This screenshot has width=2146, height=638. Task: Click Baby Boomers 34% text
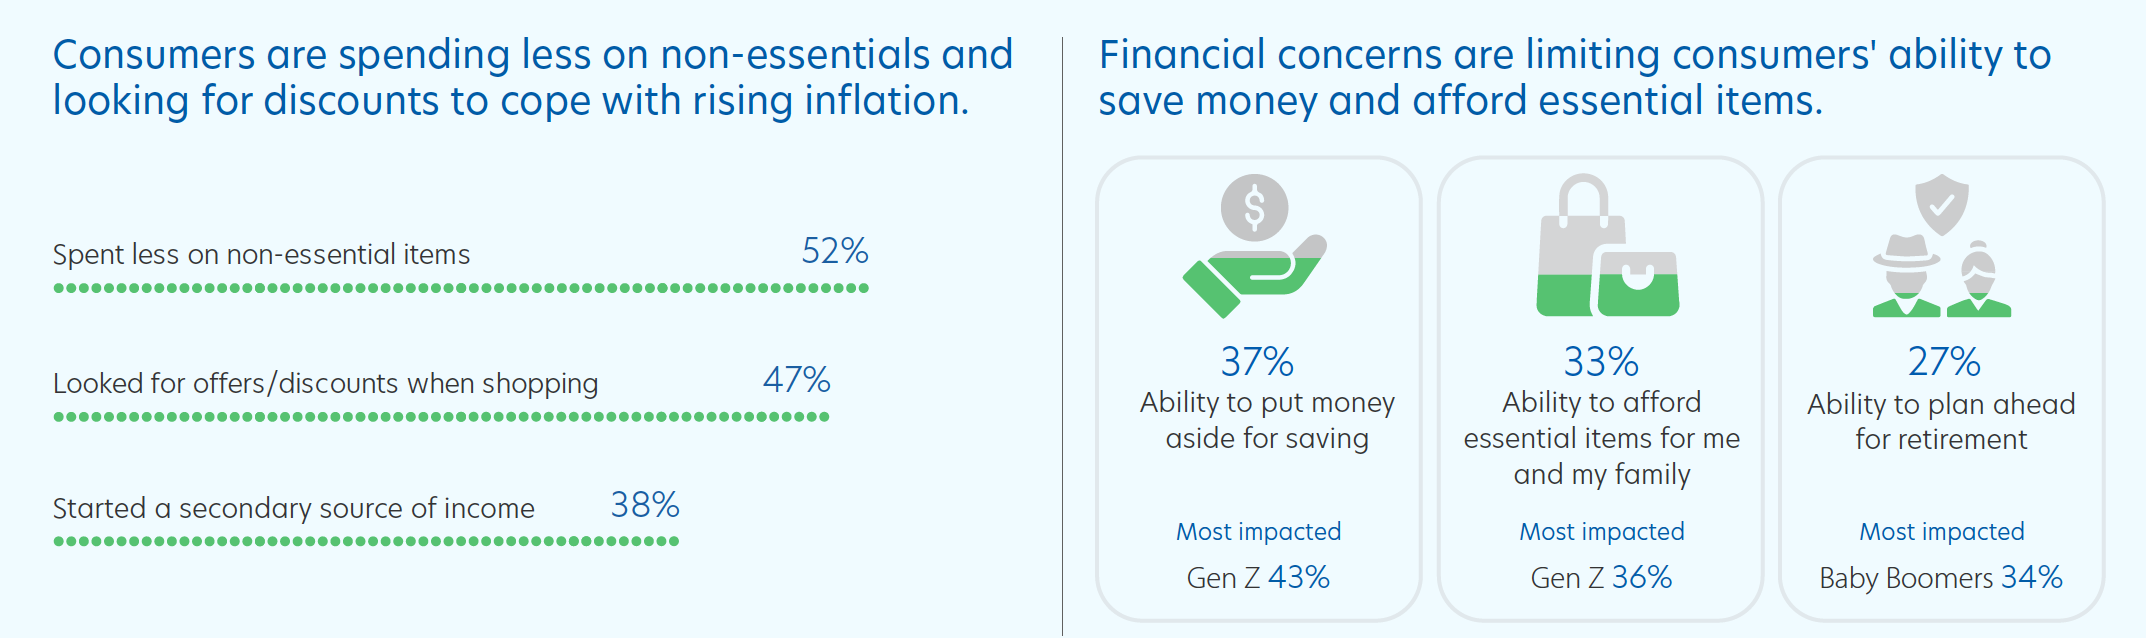[1941, 578]
